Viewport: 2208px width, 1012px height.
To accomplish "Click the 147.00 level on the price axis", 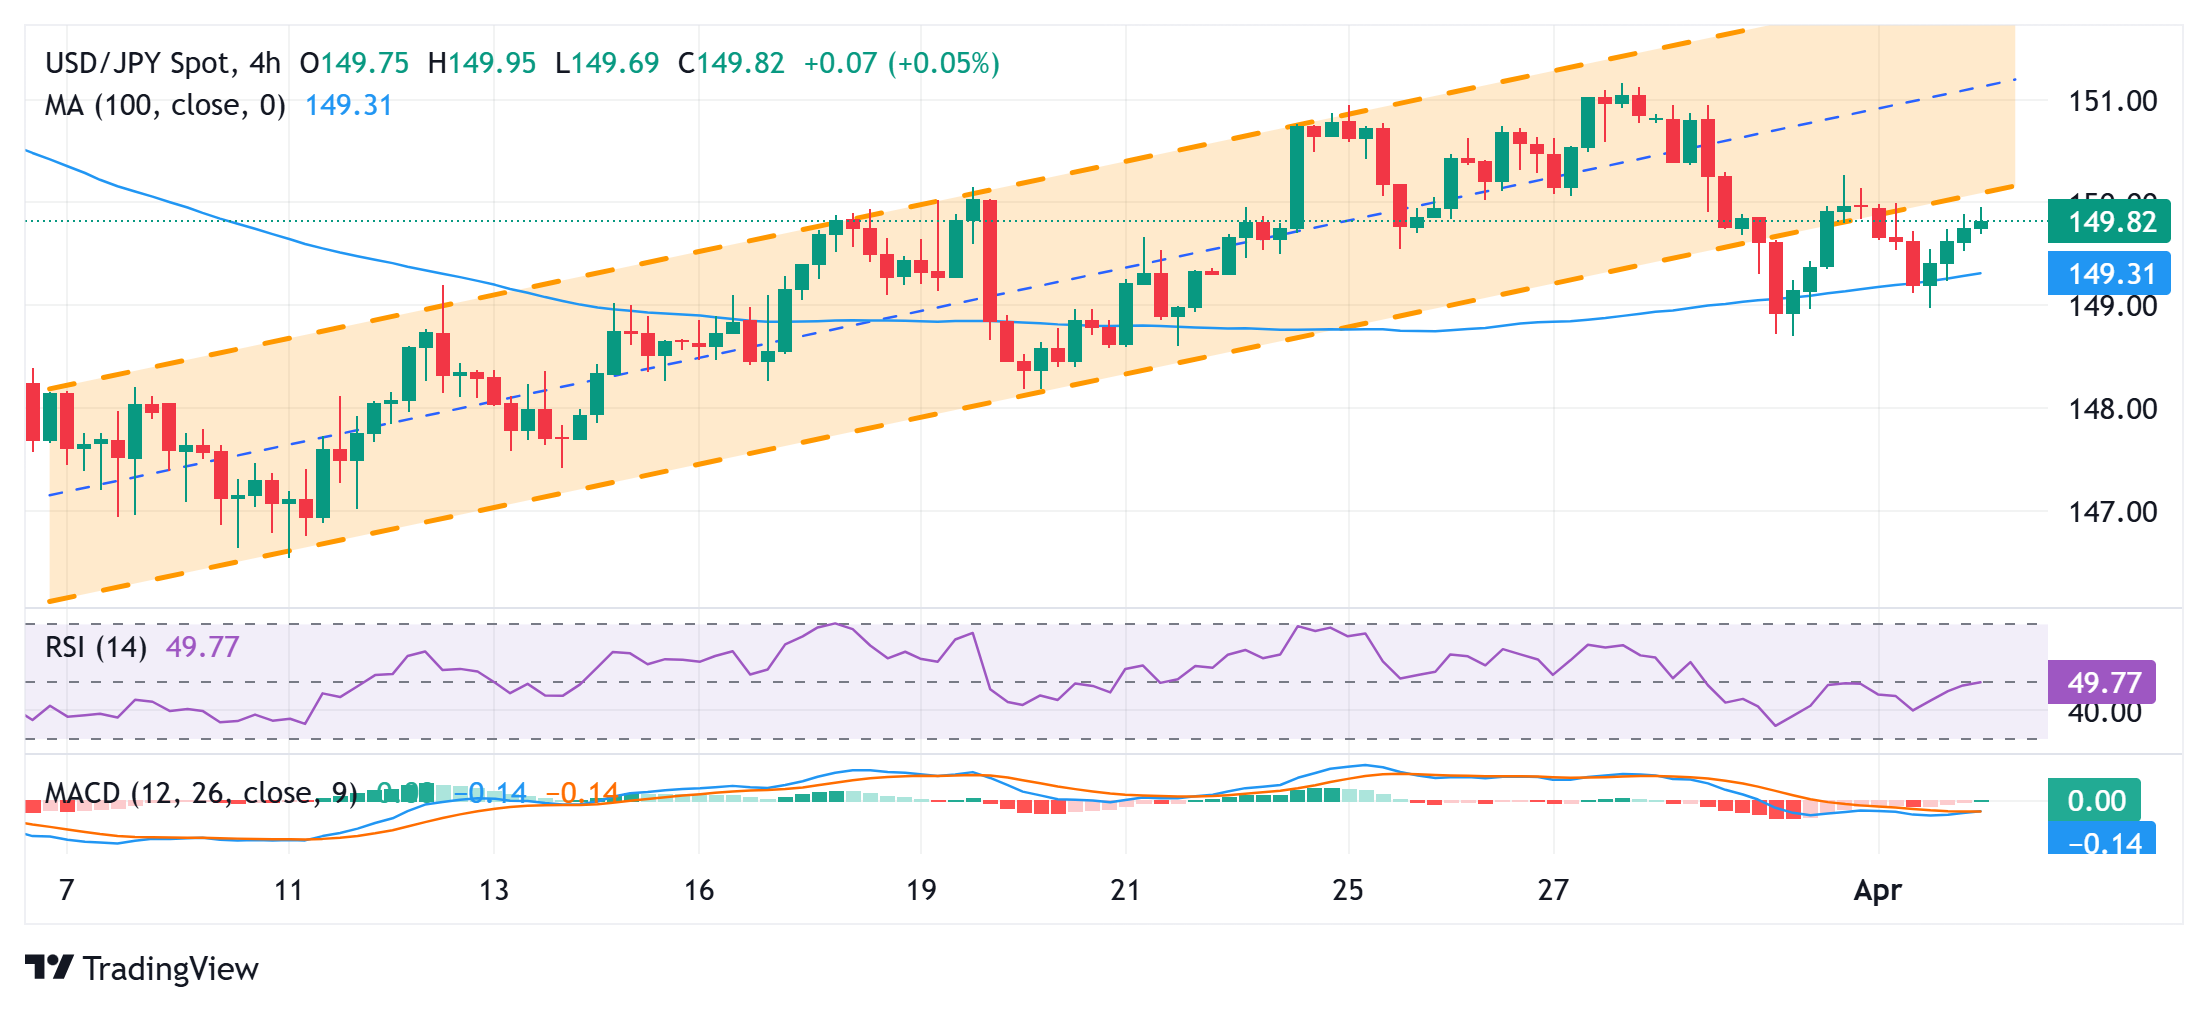I will [2112, 512].
